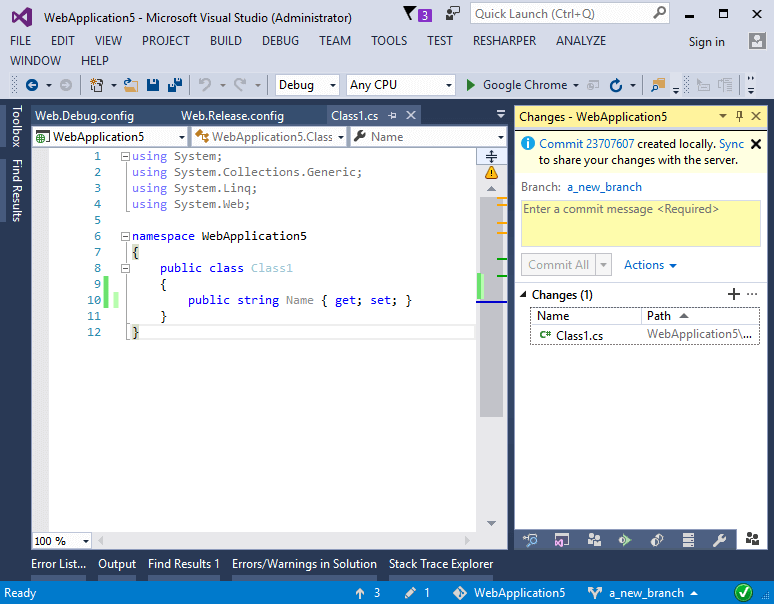Click the Navigate Backward arrow icon

[32, 85]
